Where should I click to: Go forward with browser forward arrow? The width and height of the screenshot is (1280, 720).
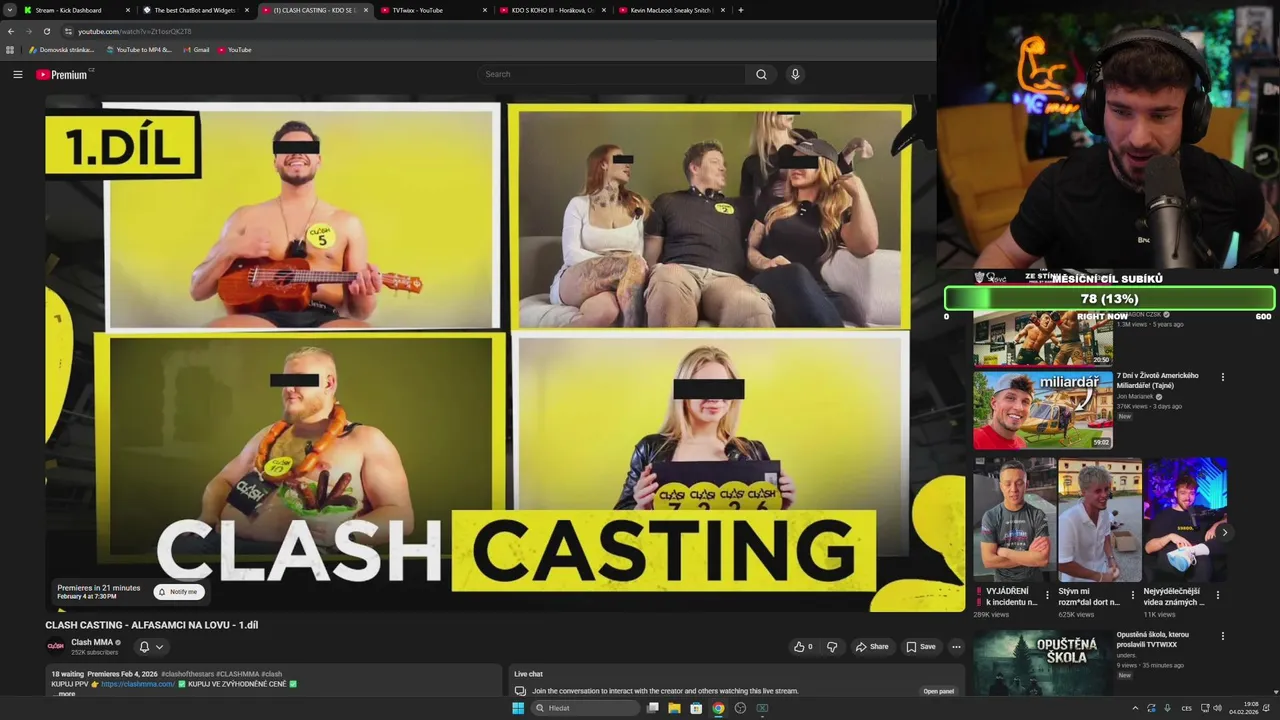click(28, 31)
